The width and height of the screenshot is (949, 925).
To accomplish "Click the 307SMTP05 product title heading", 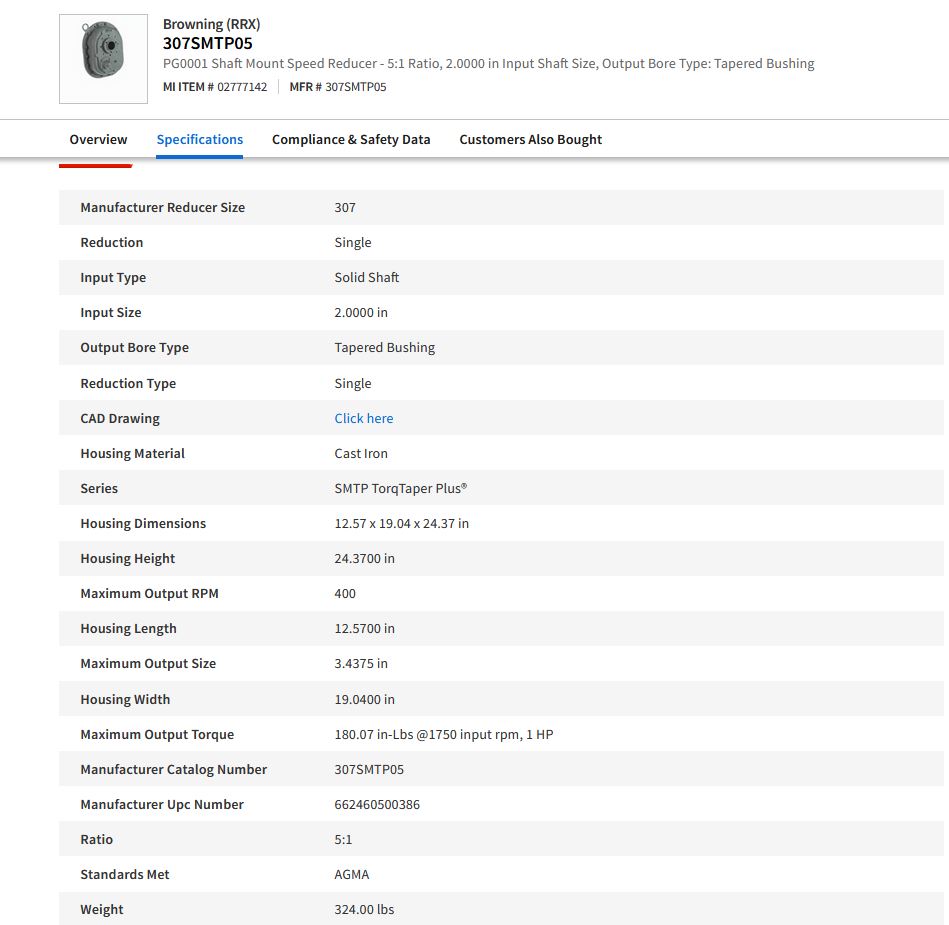I will coord(208,43).
